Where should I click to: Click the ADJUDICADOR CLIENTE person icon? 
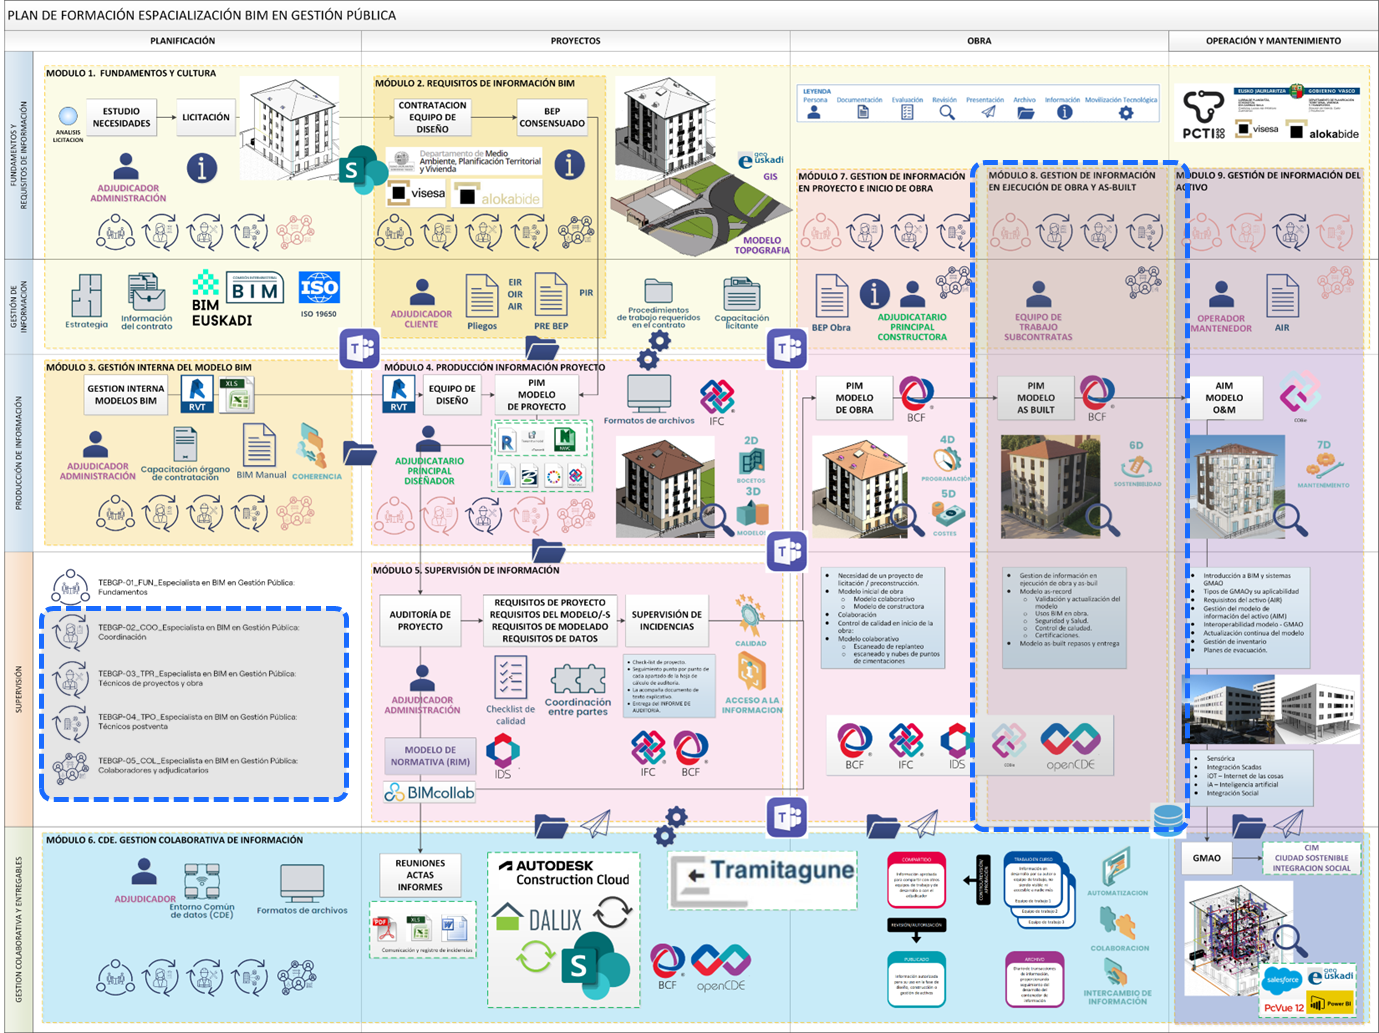click(422, 292)
